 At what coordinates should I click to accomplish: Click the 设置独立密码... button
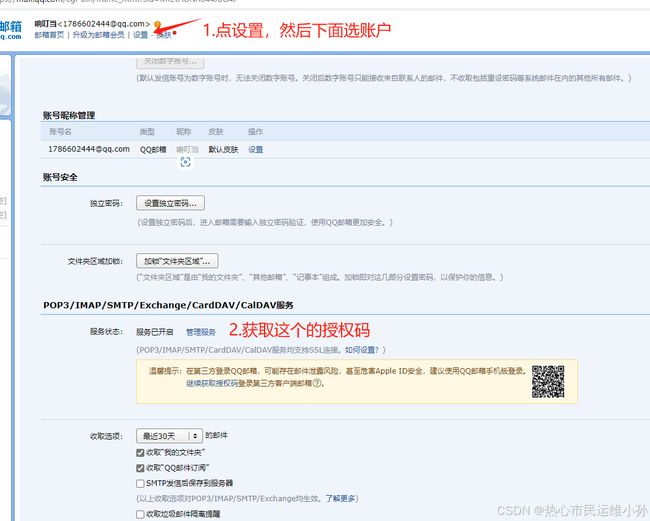click(x=170, y=203)
